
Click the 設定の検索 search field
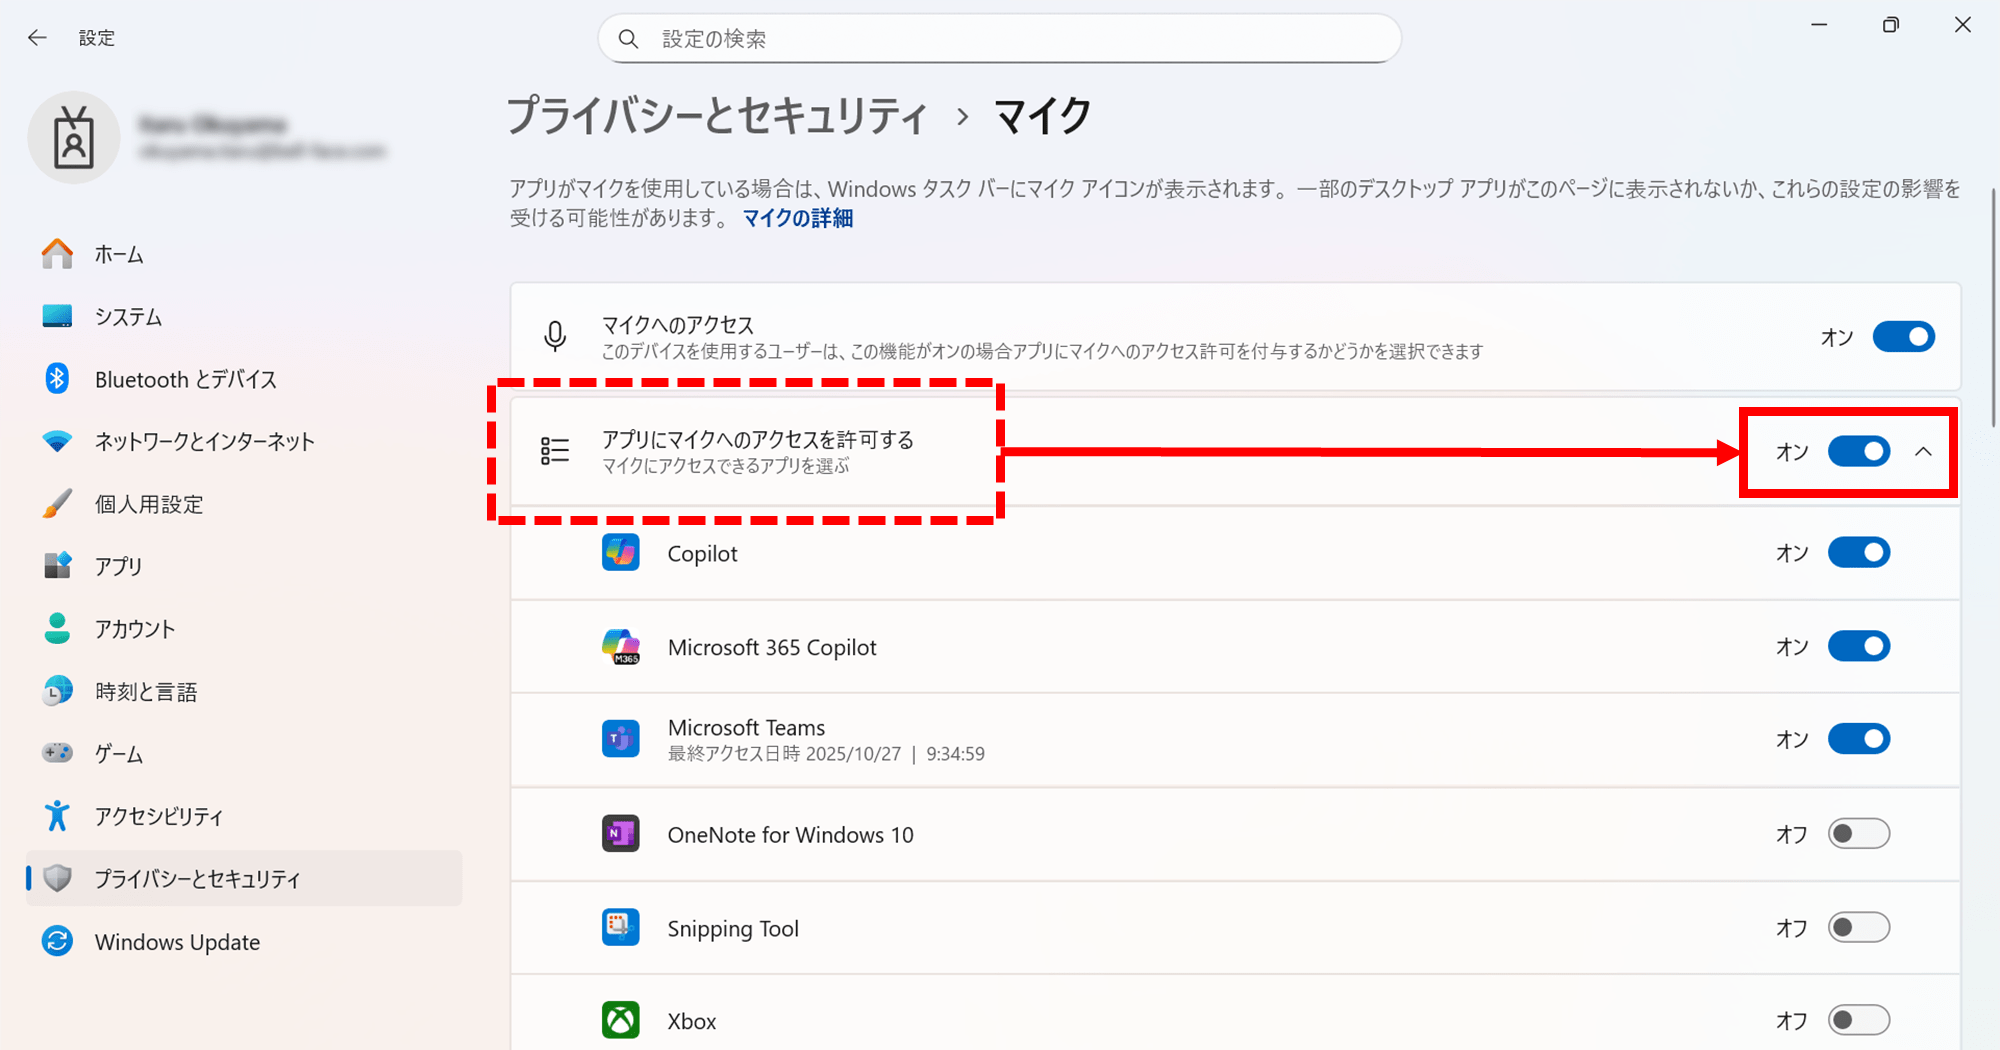(x=1000, y=39)
